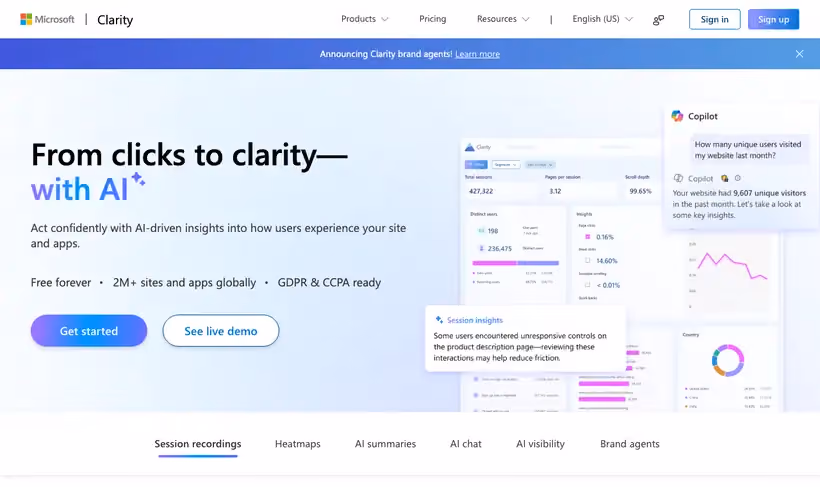The image size is (820, 487).
Task: Click the country donut chart
Action: tap(728, 360)
